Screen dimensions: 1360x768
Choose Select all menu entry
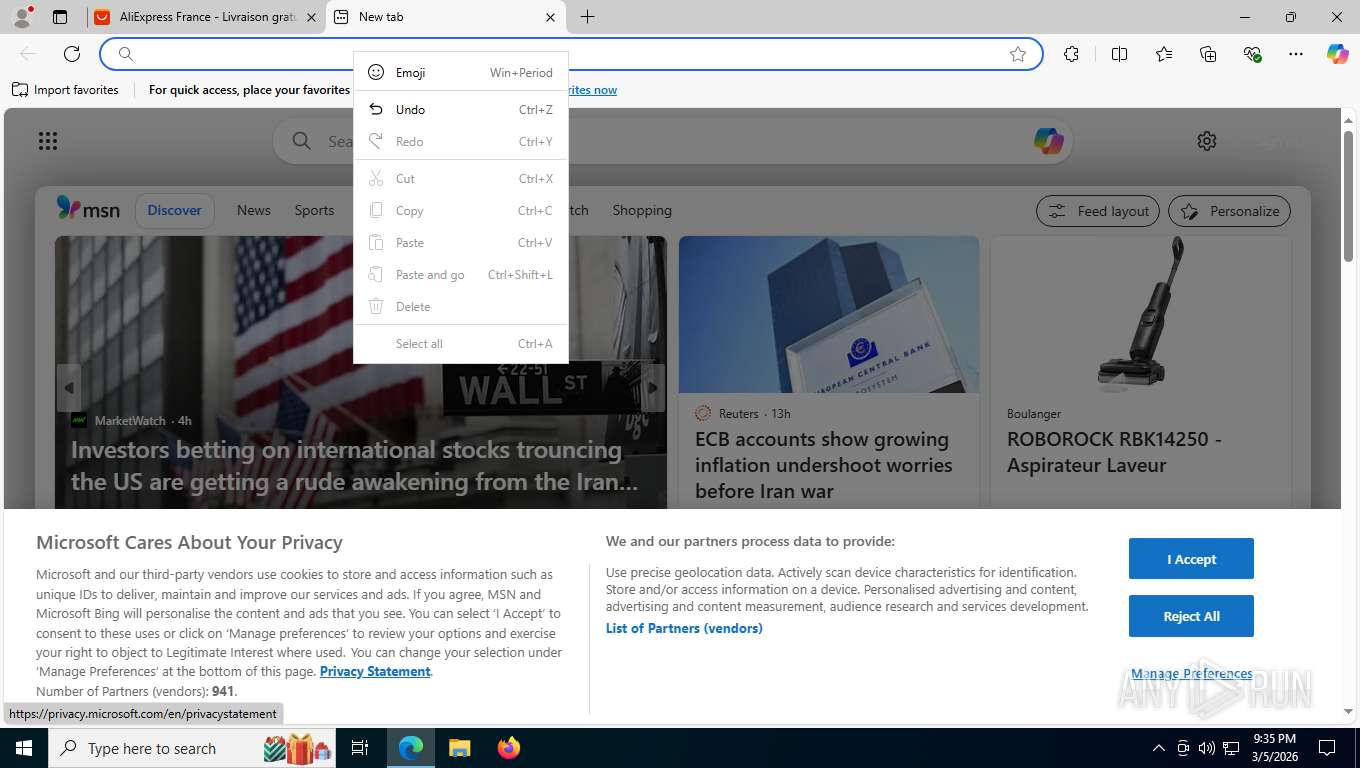461,344
